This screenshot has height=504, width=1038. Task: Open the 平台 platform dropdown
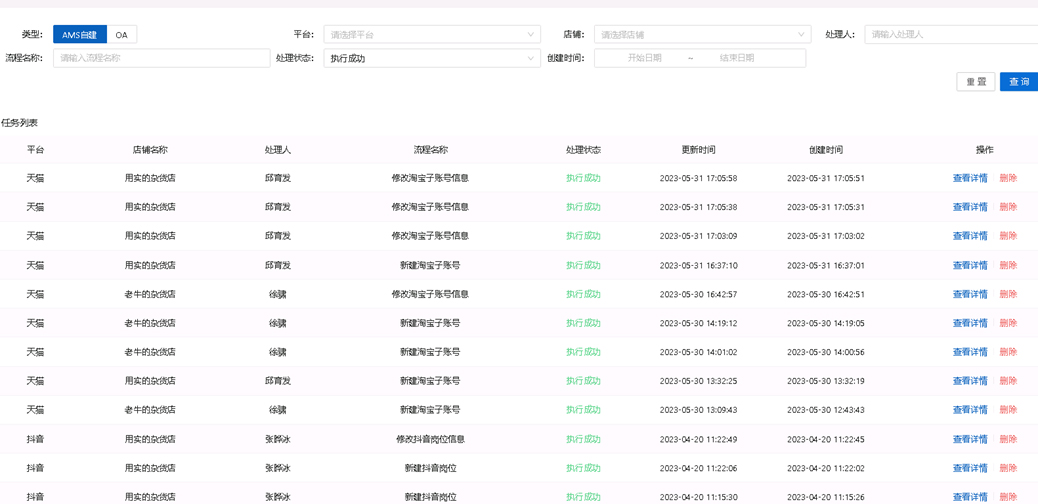coord(432,35)
